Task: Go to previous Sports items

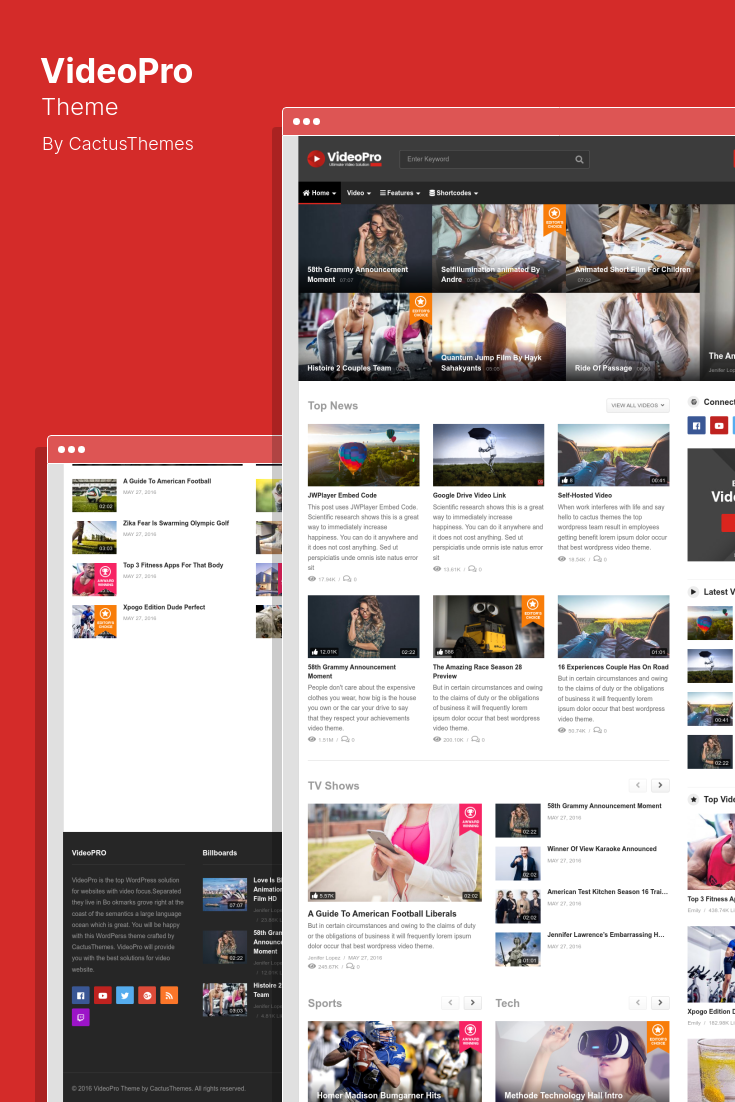Action: coord(450,1003)
